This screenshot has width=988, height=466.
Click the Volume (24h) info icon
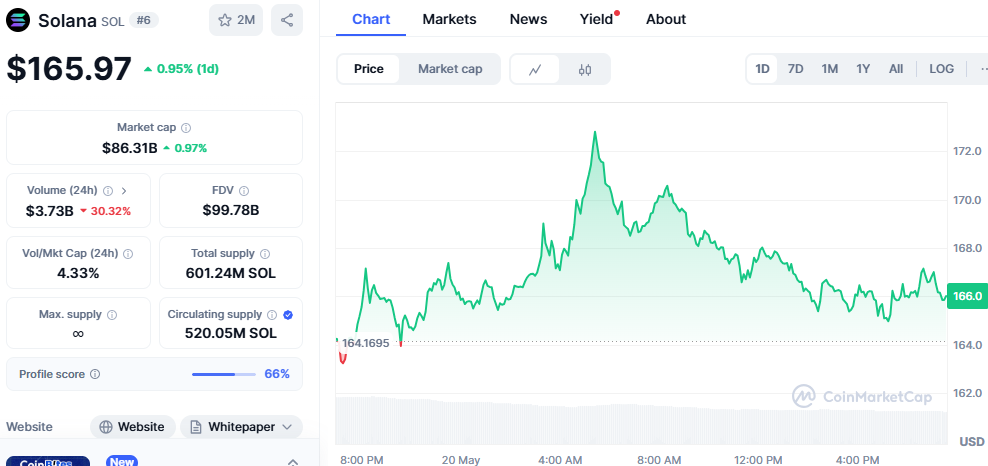108,190
